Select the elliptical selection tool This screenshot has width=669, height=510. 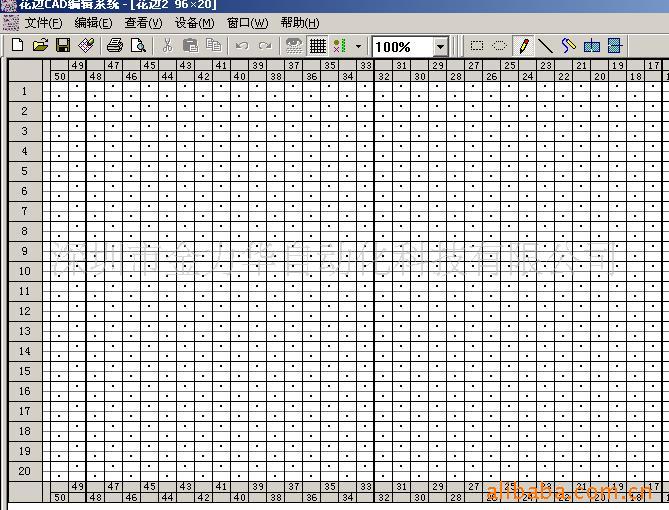pos(500,46)
